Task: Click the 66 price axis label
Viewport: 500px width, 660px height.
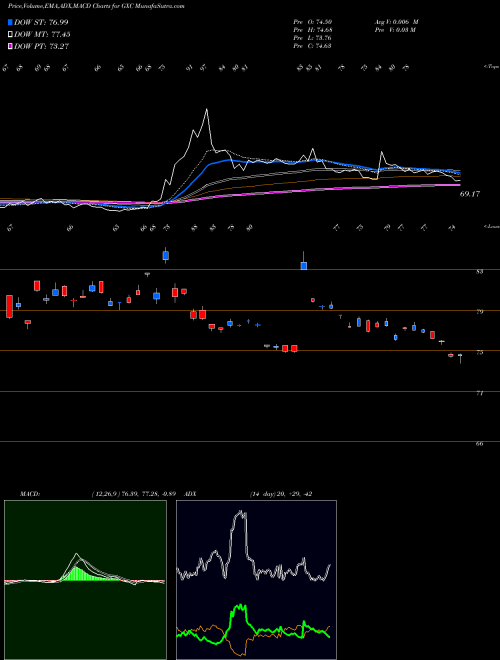Action: (x=479, y=444)
